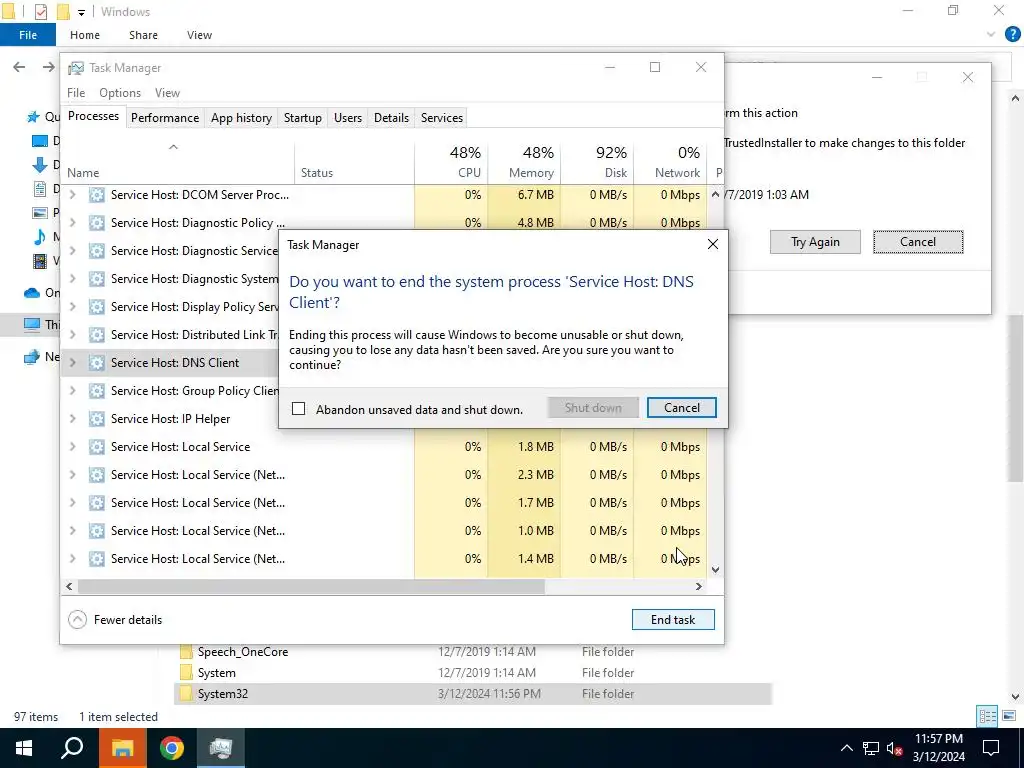Open Task Manager File menu
The width and height of the screenshot is (1024, 768).
[x=76, y=93]
